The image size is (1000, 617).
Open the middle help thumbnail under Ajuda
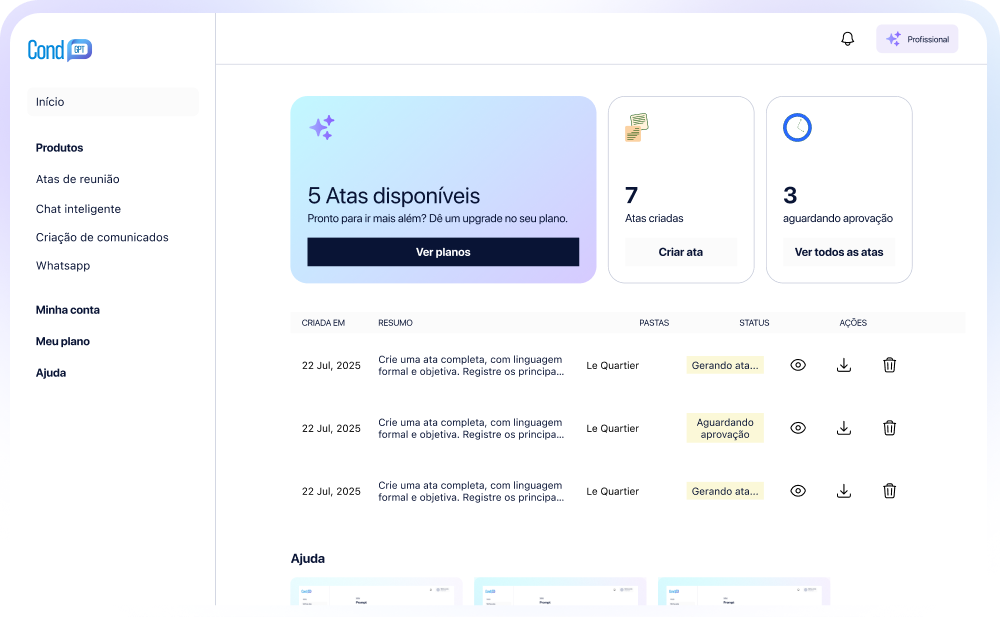[560, 591]
